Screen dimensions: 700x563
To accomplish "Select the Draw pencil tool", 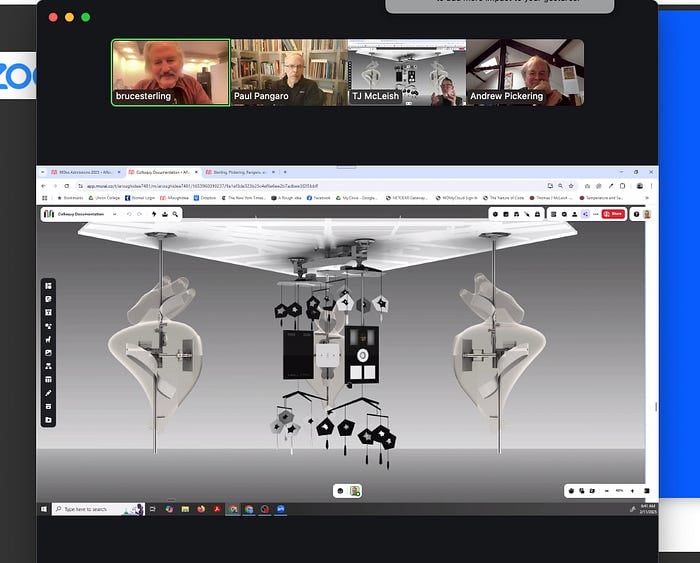I will pos(48,393).
